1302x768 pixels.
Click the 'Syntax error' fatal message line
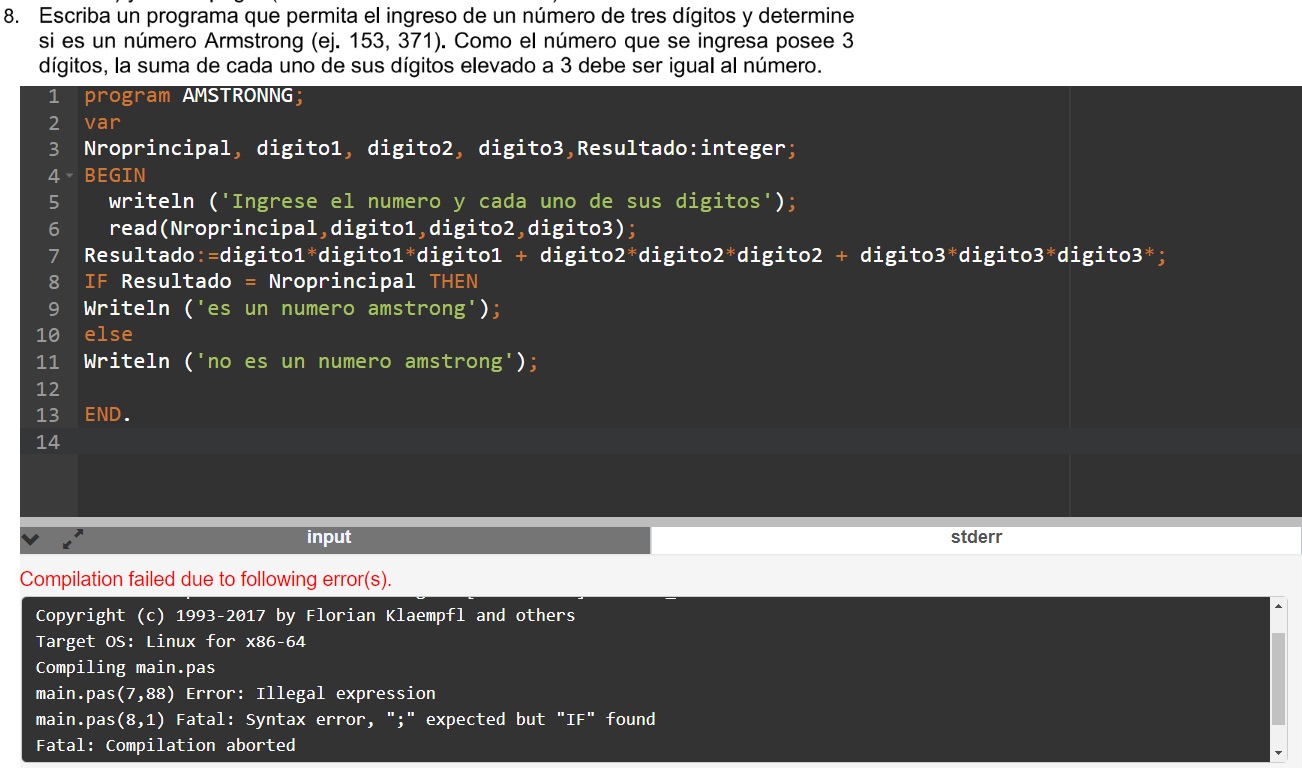(345, 719)
